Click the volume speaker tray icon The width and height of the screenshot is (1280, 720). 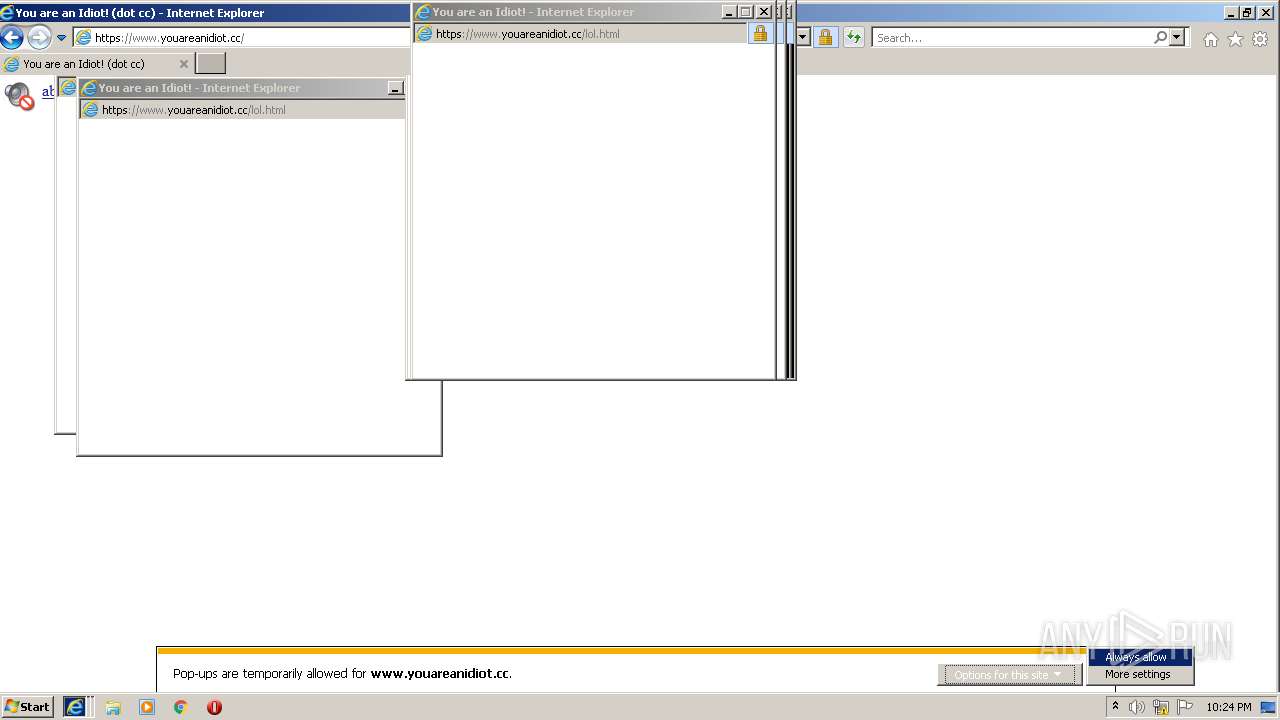(x=1137, y=707)
